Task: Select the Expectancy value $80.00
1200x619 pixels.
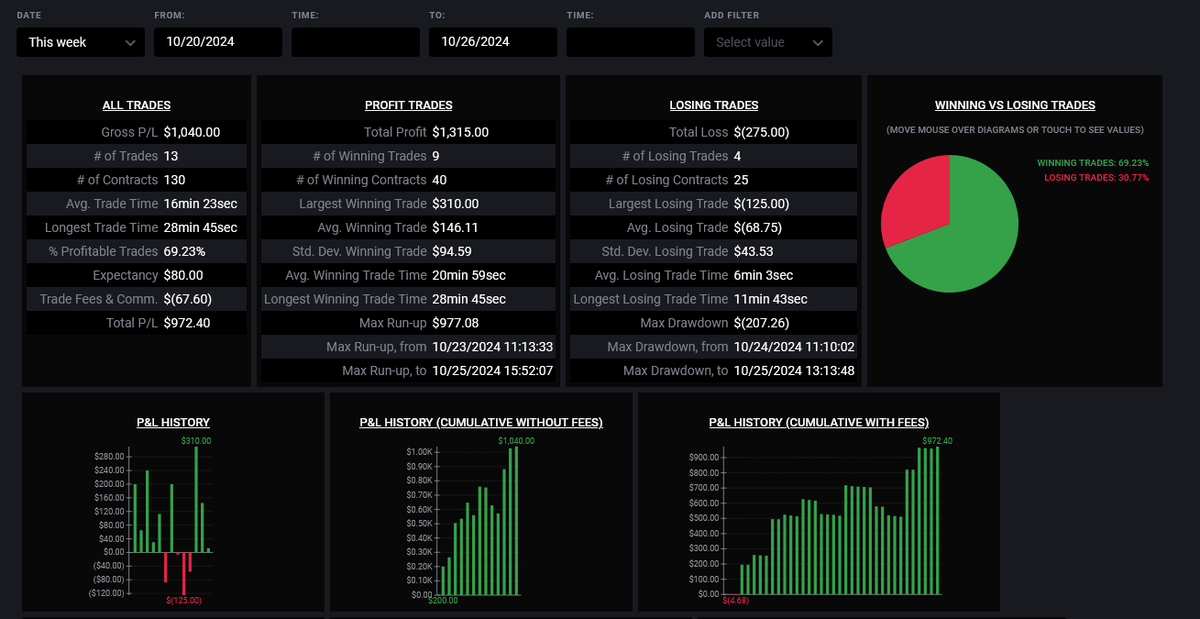Action: click(183, 275)
